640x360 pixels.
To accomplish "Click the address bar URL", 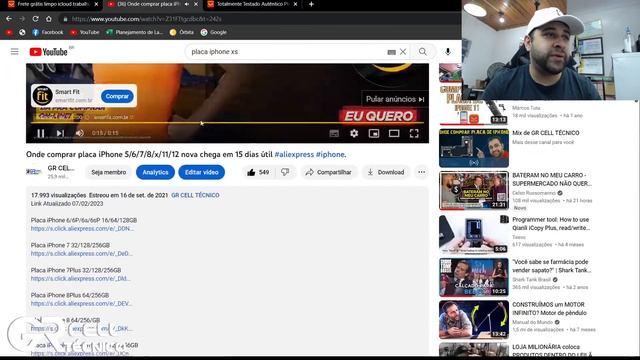I will coord(147,19).
